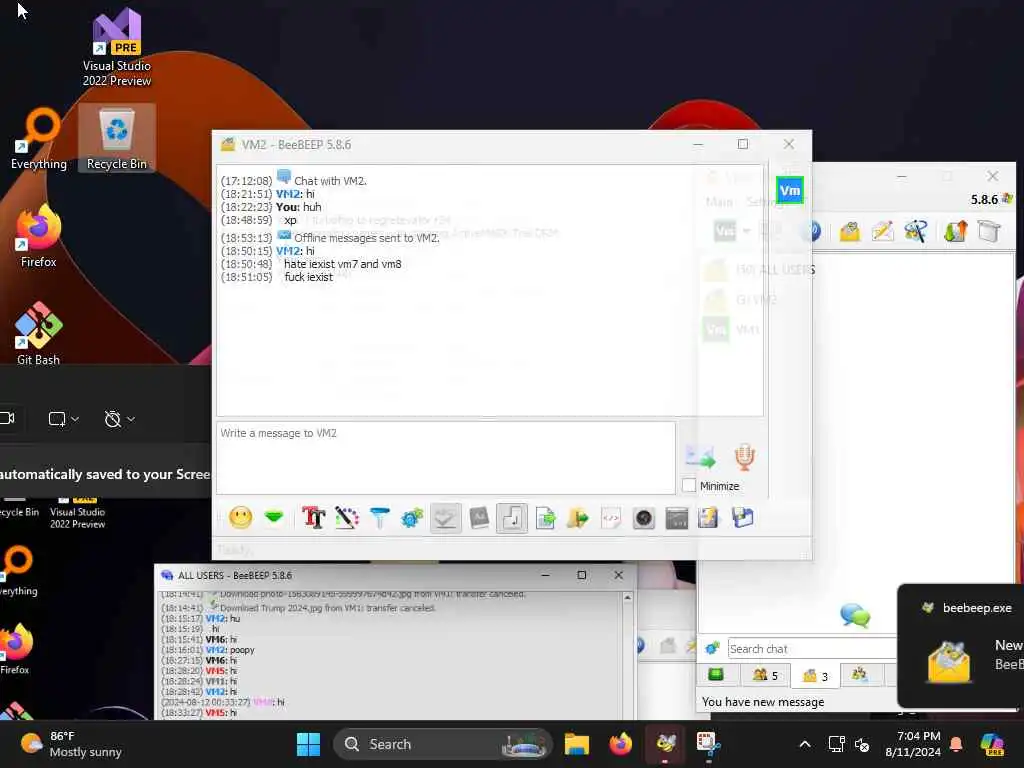Open the clock showing 7:04 PM
The width and height of the screenshot is (1024, 768).
pos(913,744)
